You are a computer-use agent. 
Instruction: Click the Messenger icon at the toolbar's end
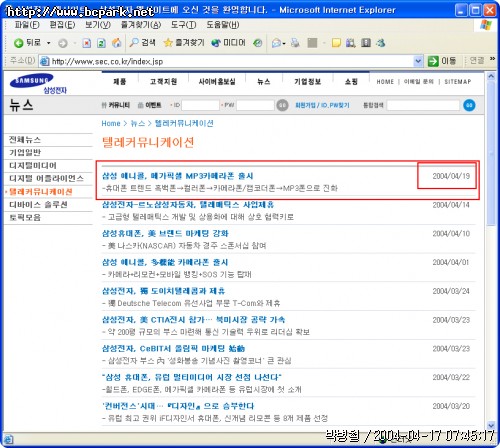click(381, 43)
